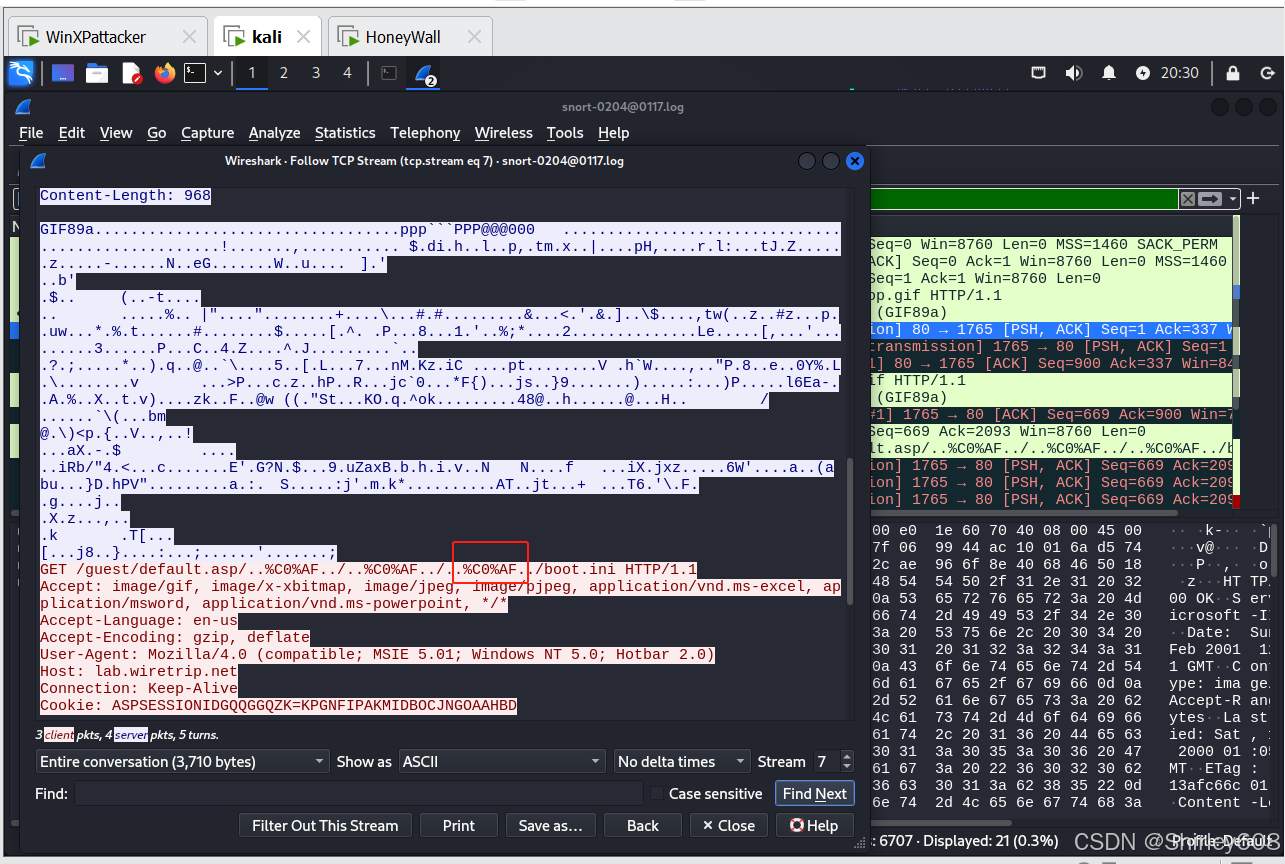Image resolution: width=1285 pixels, height=864 pixels.
Task: Click the 'Connection: Keep-Alive' line
Action: pyautogui.click(x=139, y=689)
